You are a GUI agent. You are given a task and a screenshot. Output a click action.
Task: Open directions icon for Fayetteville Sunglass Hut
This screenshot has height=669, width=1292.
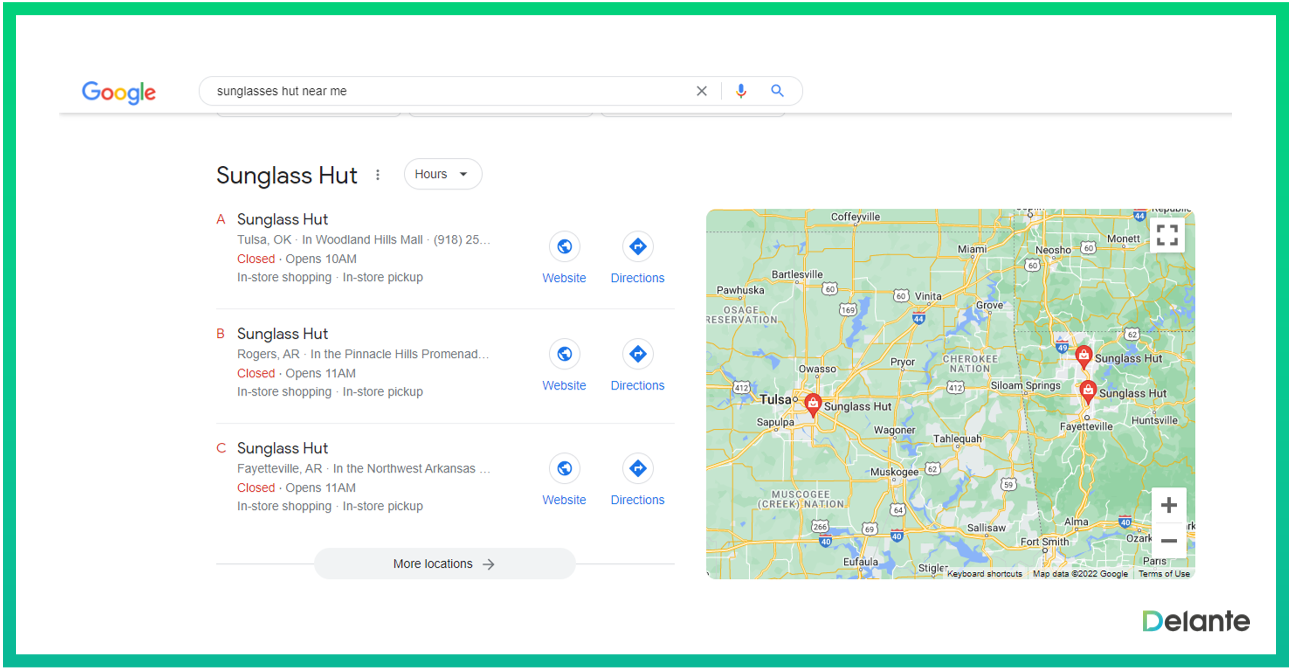pos(637,468)
